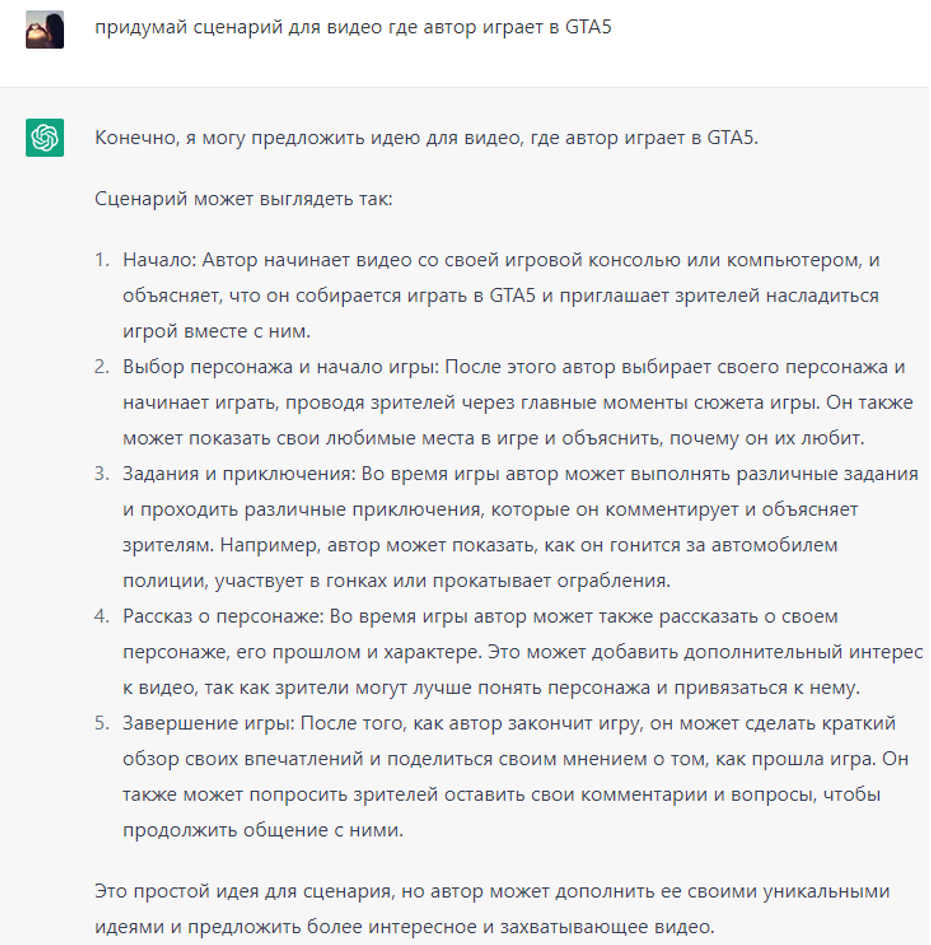Click 'GTA5' in the assistant's first sentence

point(730,138)
